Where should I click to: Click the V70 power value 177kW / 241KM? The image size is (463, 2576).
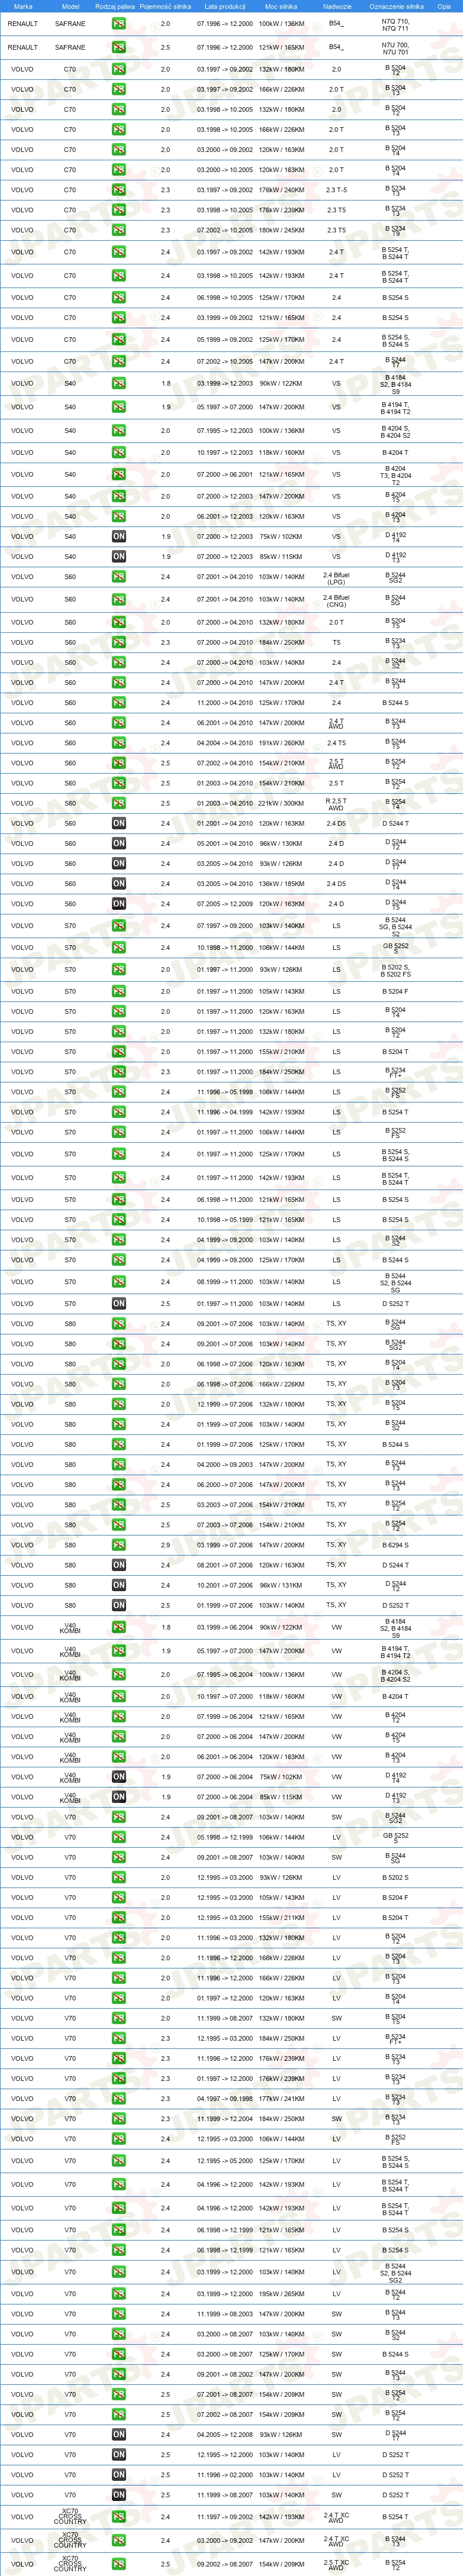tap(281, 2099)
